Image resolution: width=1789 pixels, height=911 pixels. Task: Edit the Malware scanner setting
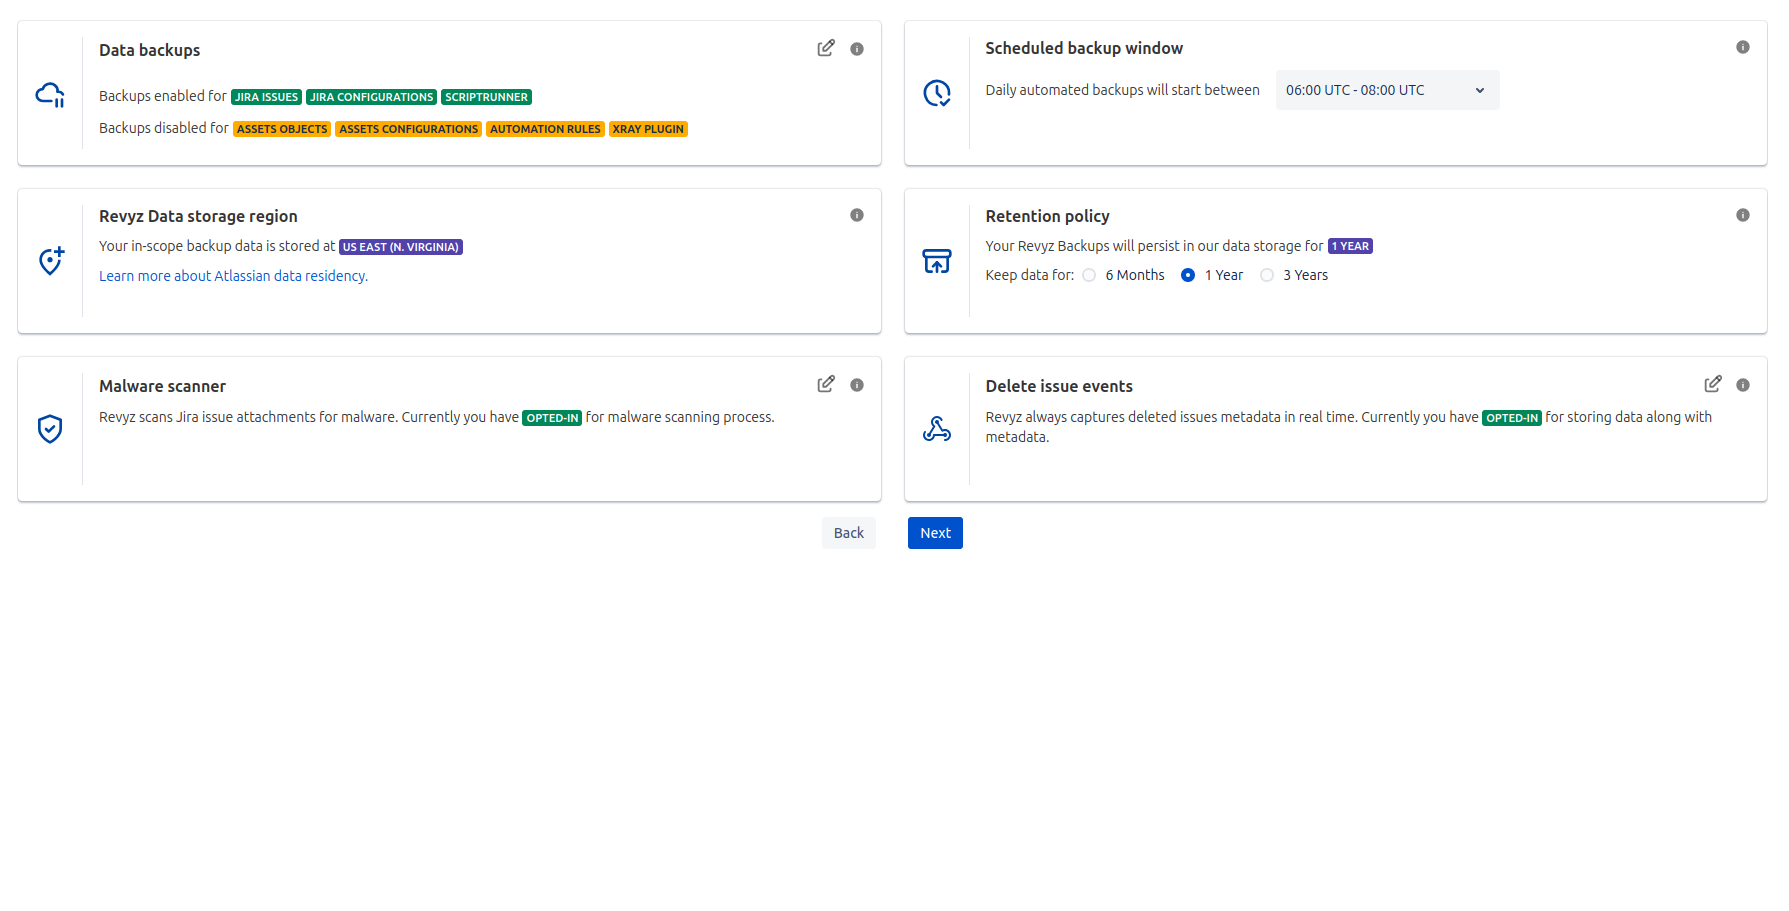click(825, 384)
